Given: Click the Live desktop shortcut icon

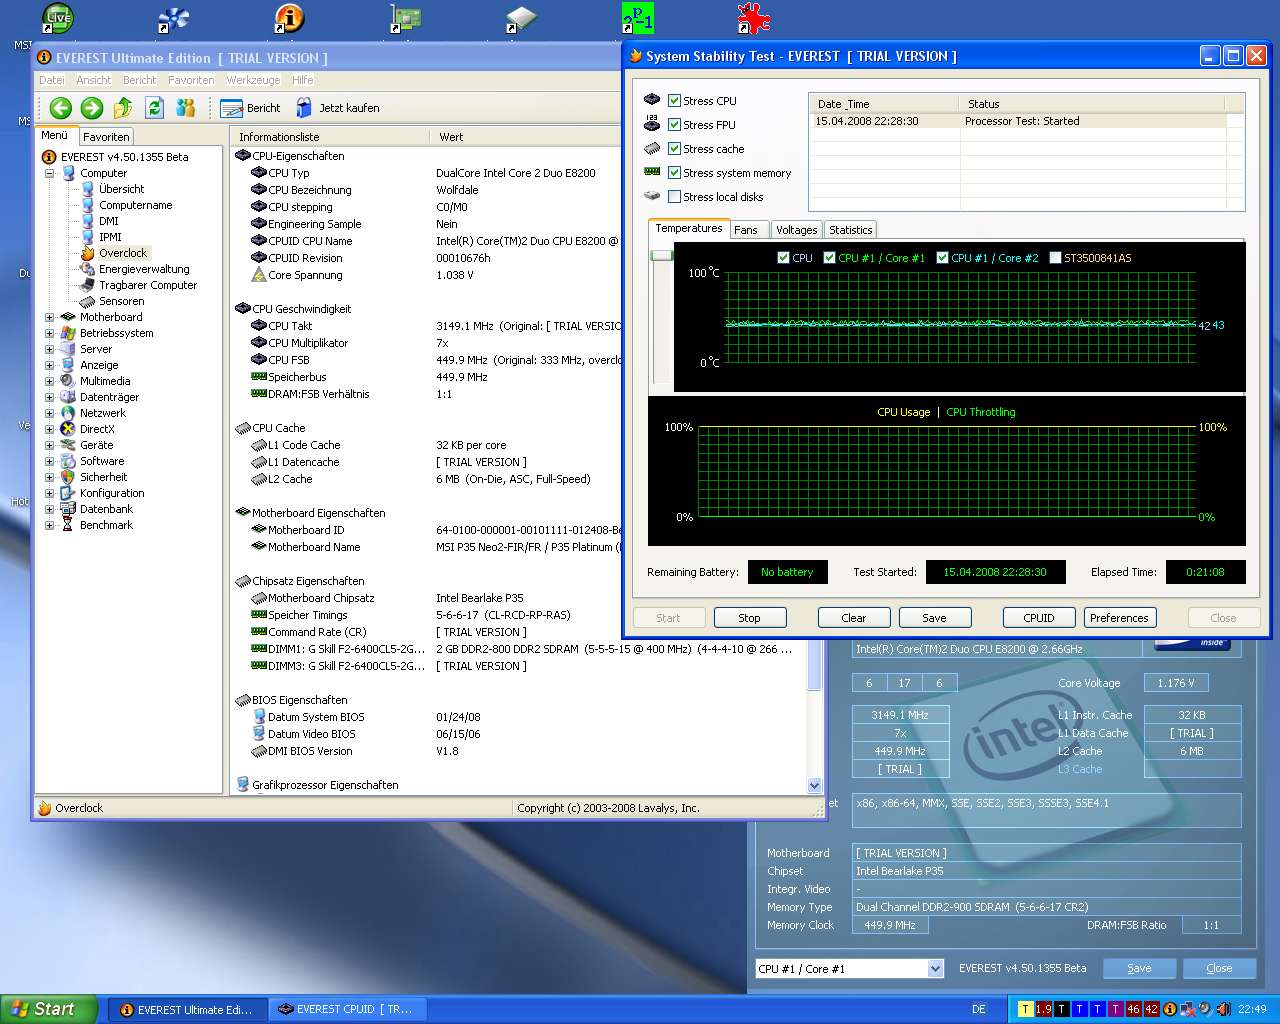Looking at the screenshot, I should click(58, 17).
